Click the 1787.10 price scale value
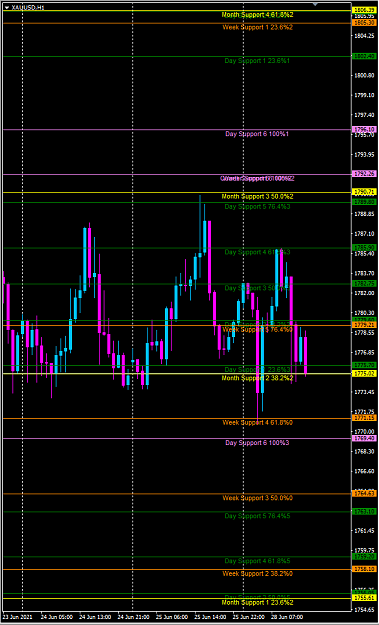The height and width of the screenshot is (625, 379). 363,234
